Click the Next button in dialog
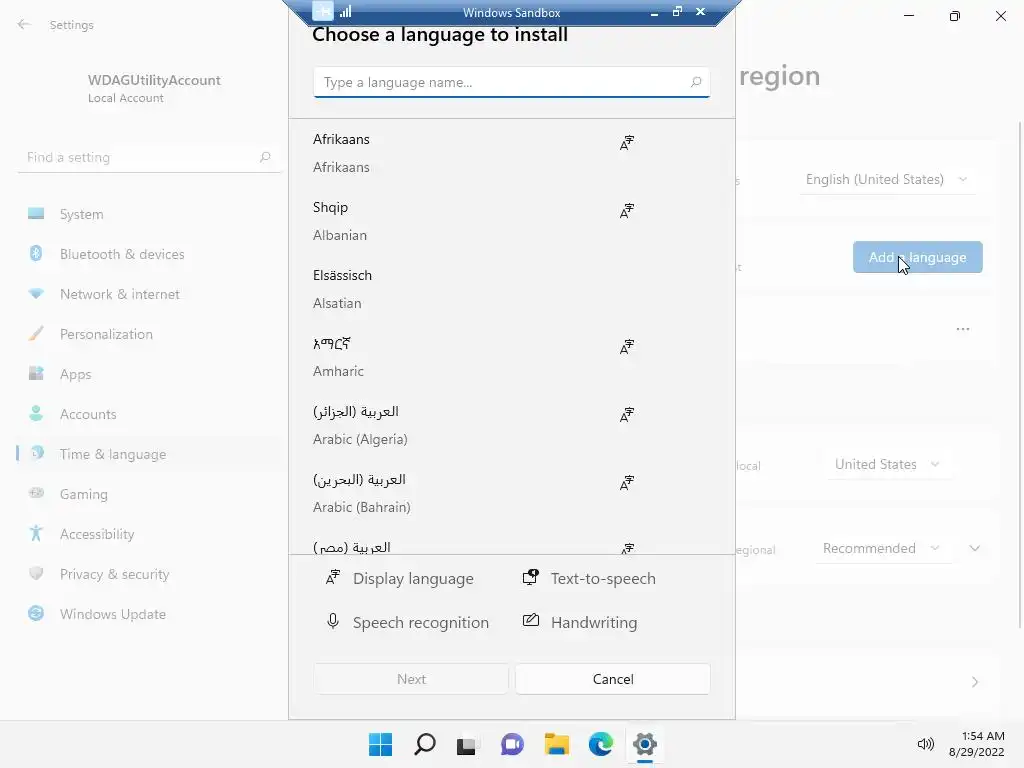Screen dimensions: 1024x768 [x=411, y=679]
